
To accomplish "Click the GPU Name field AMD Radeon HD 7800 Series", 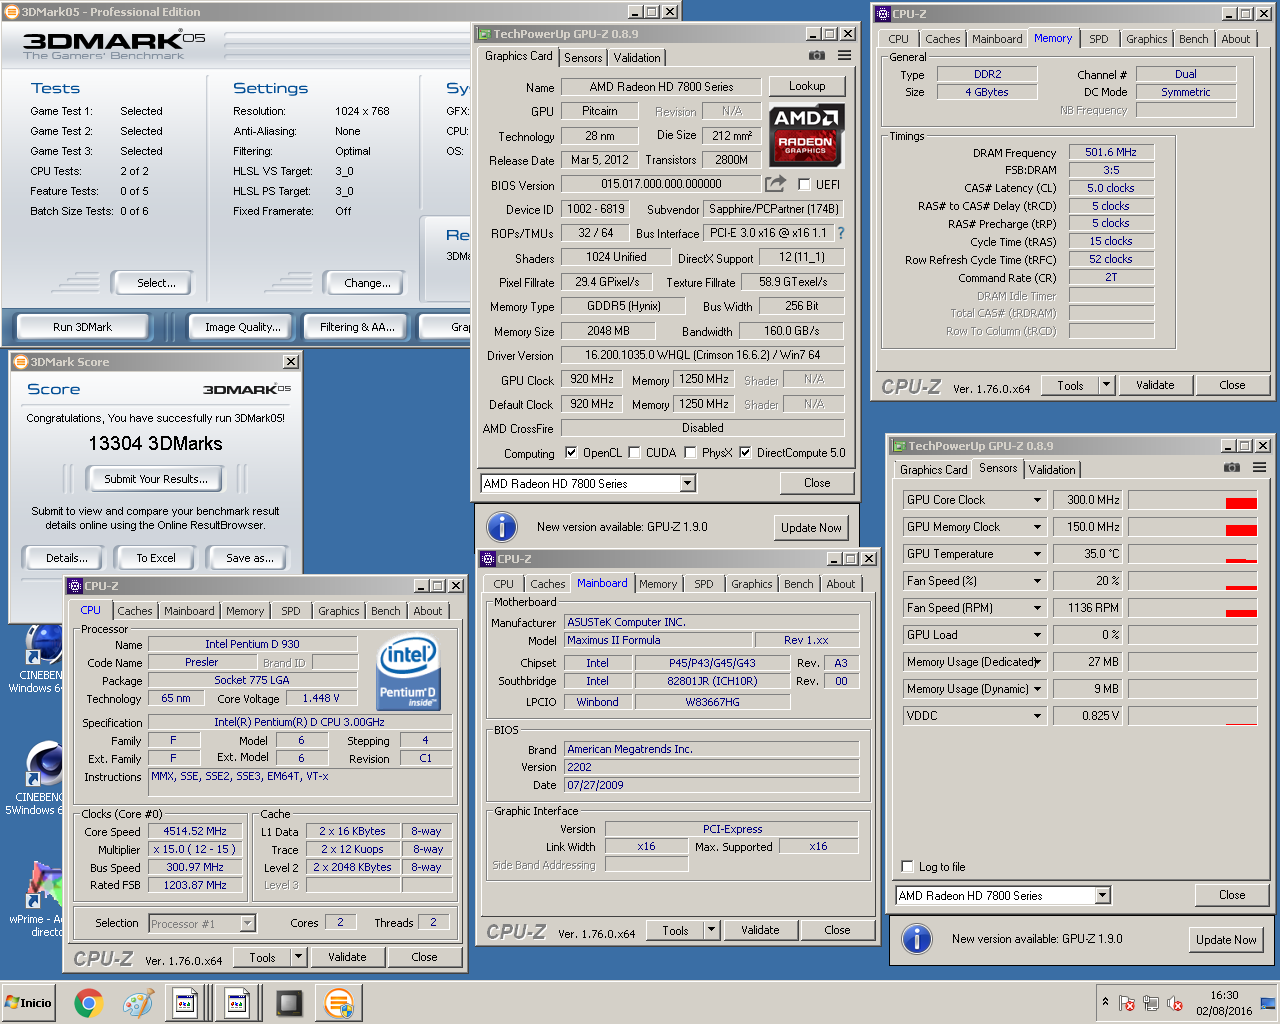I will click(x=661, y=87).
